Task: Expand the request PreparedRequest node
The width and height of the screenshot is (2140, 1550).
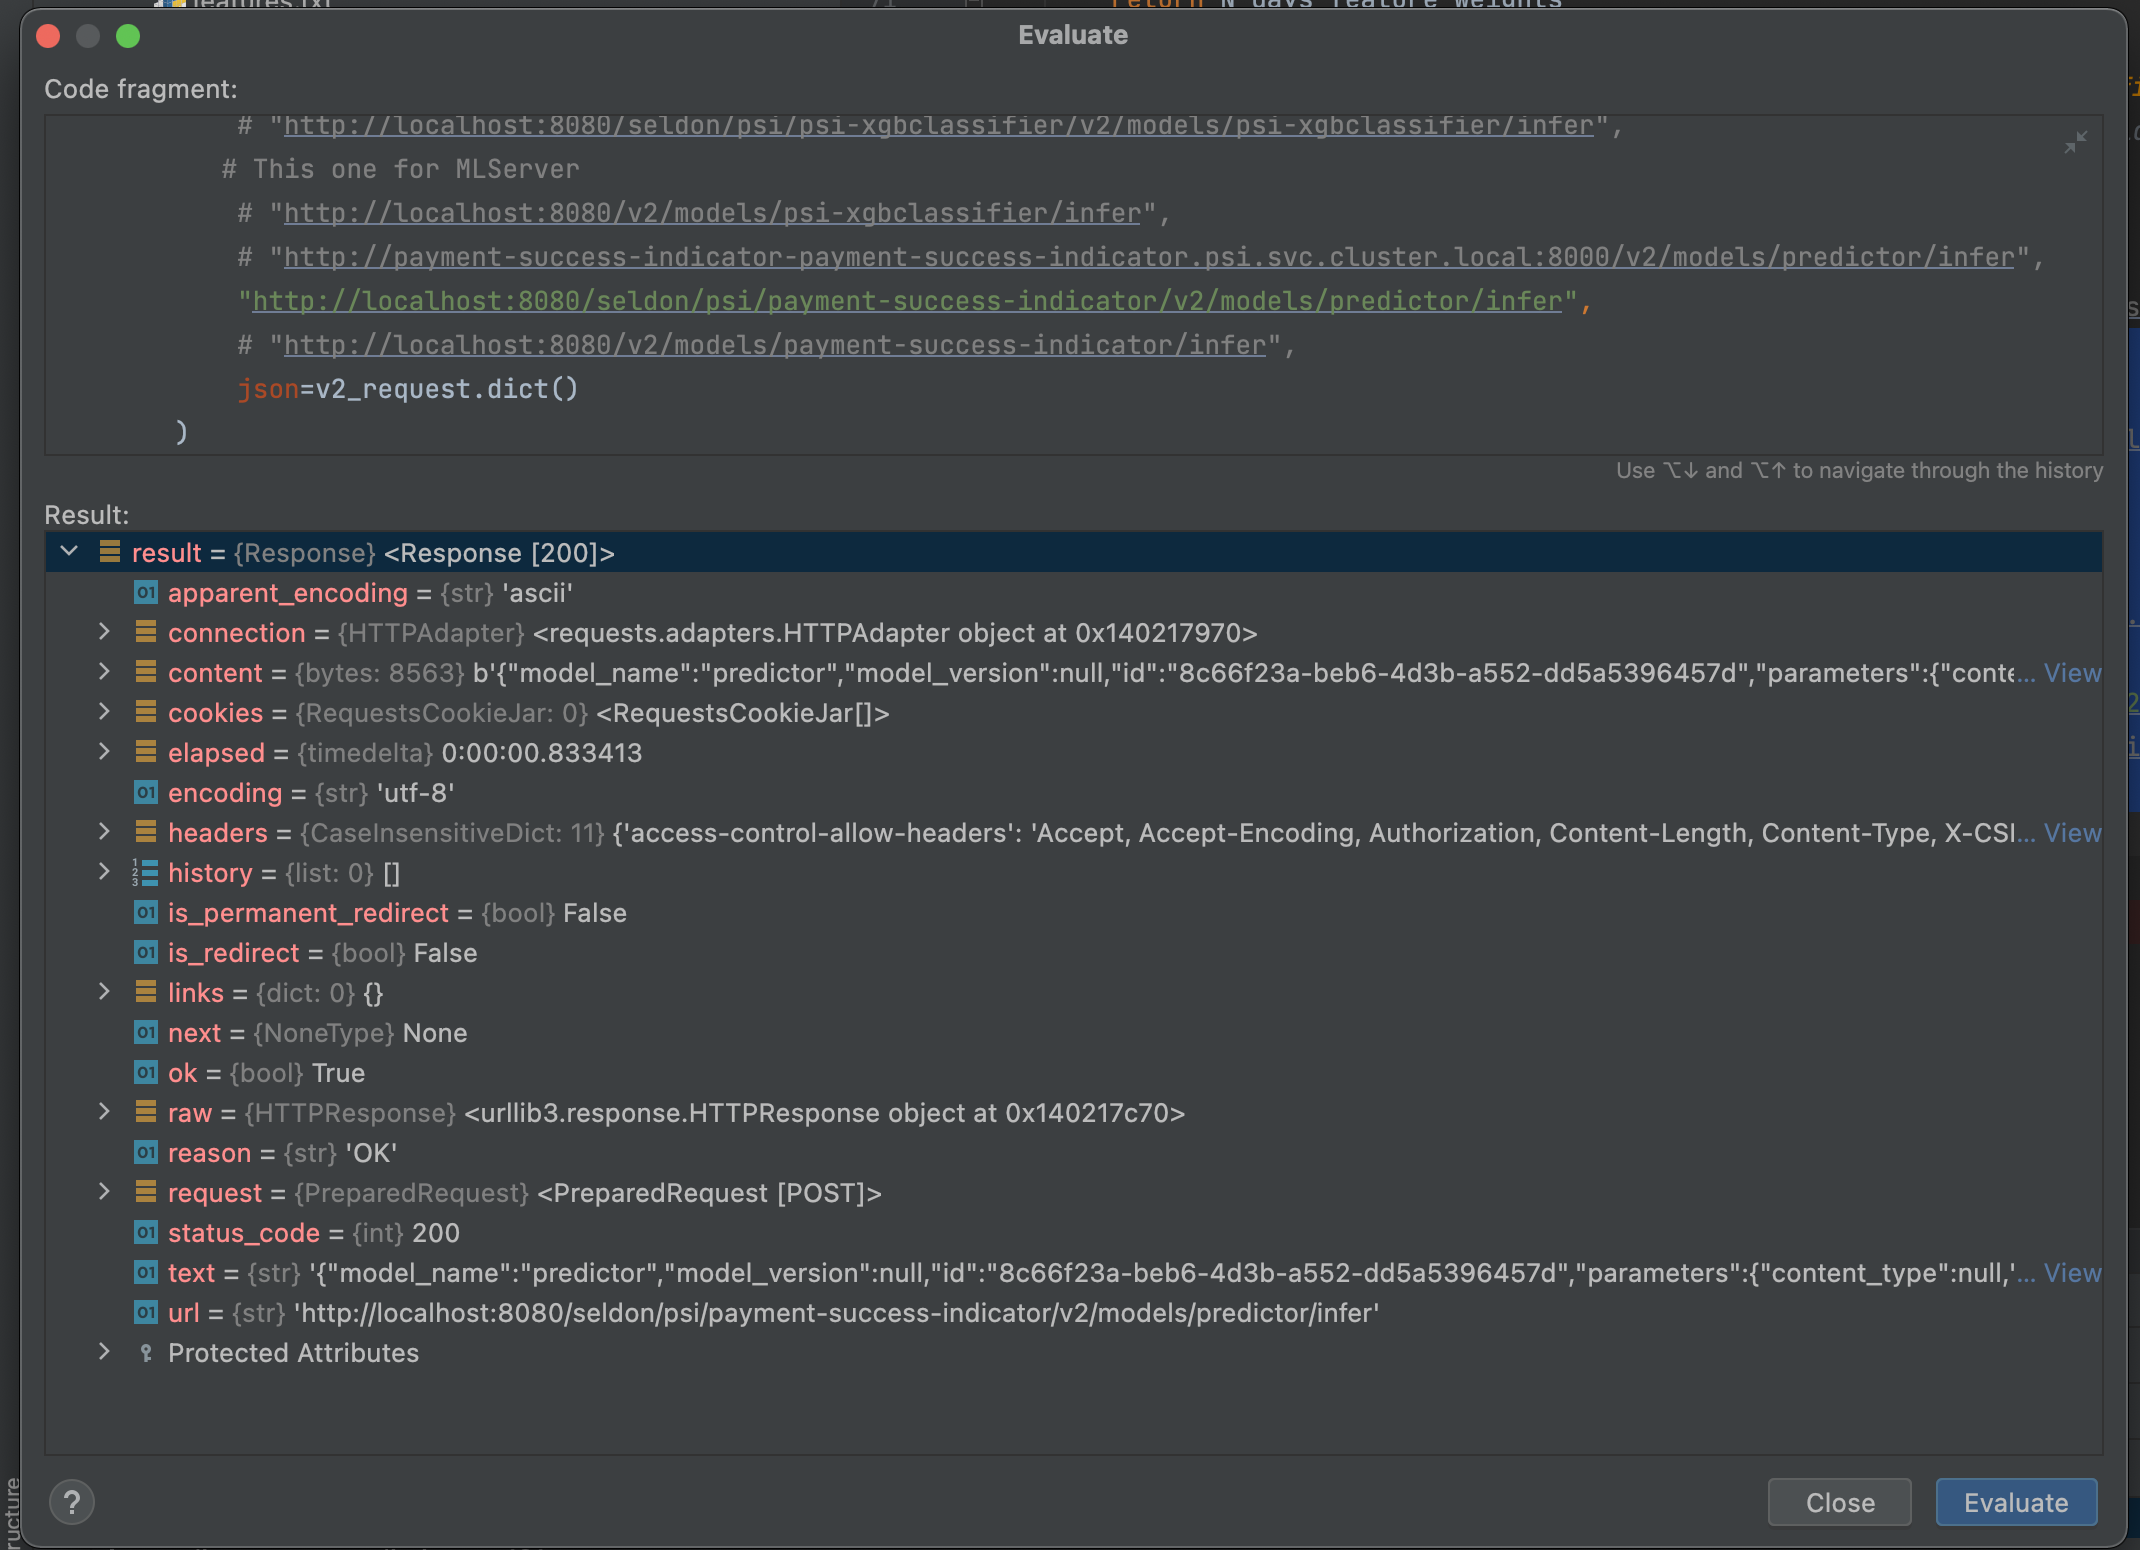Action: click(104, 1192)
